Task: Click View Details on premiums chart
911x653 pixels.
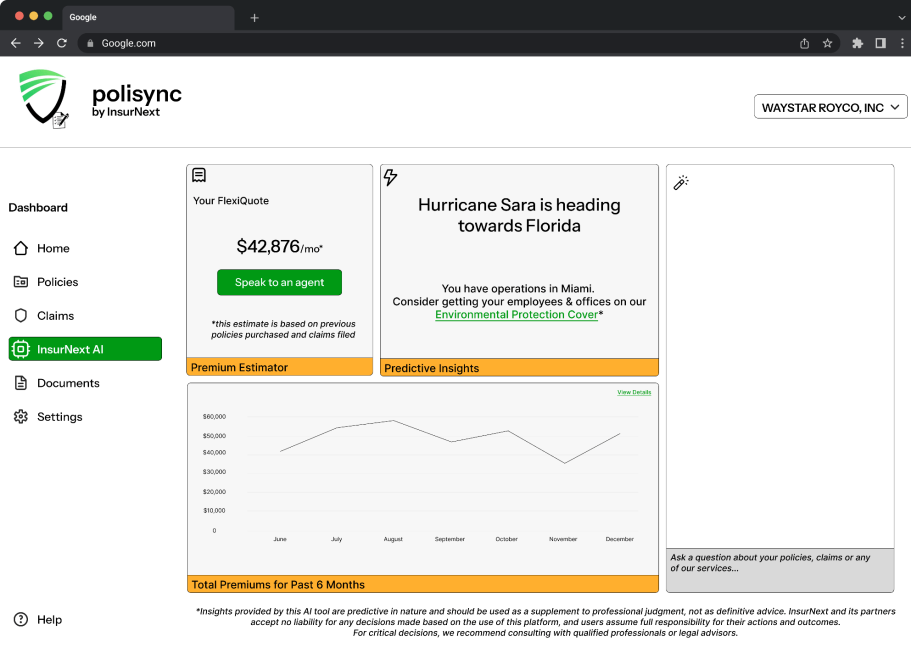Action: 634,392
